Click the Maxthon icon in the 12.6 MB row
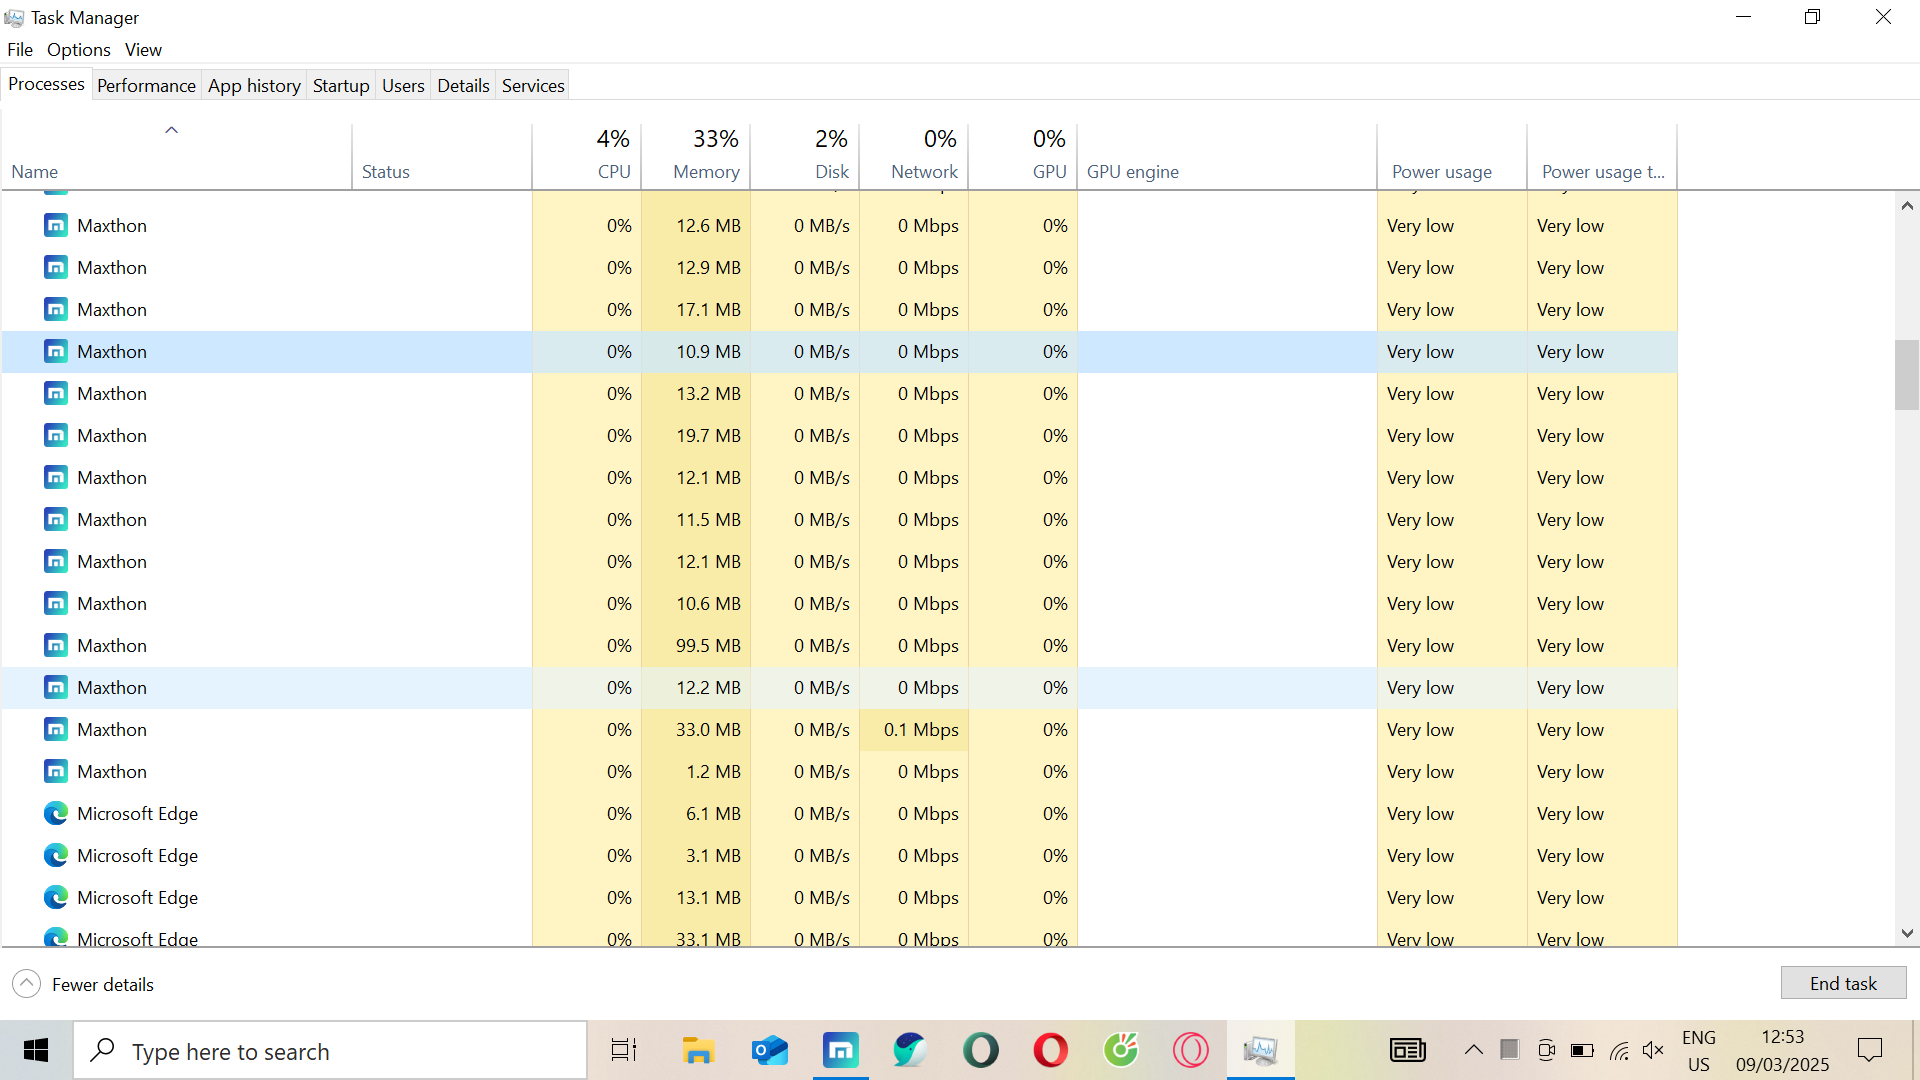This screenshot has height=1080, width=1920. pyautogui.click(x=56, y=226)
